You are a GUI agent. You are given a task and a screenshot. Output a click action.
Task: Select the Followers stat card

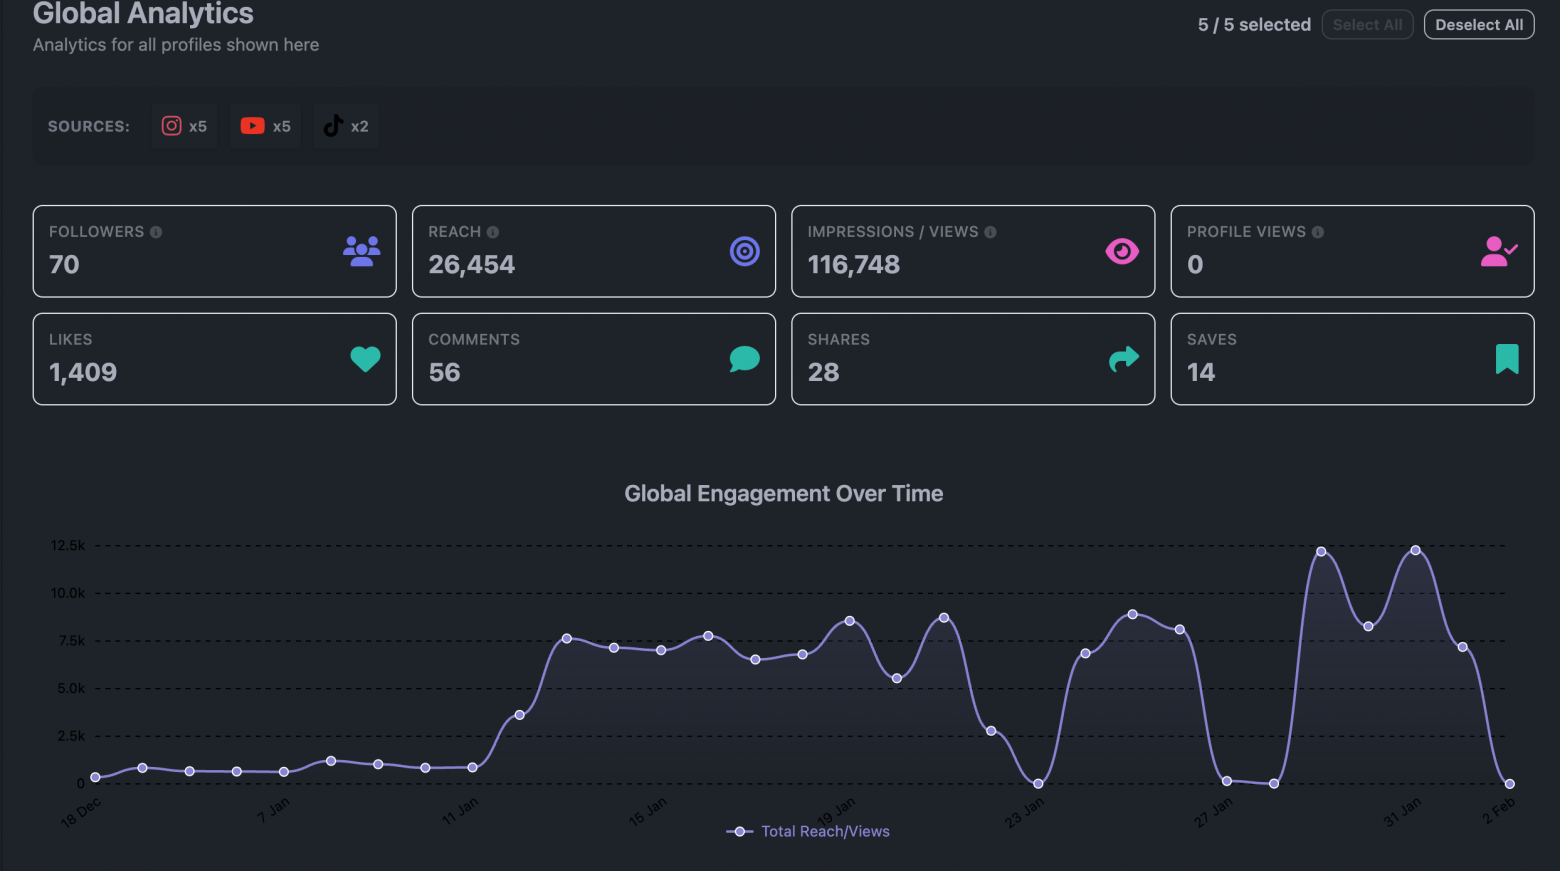[214, 251]
